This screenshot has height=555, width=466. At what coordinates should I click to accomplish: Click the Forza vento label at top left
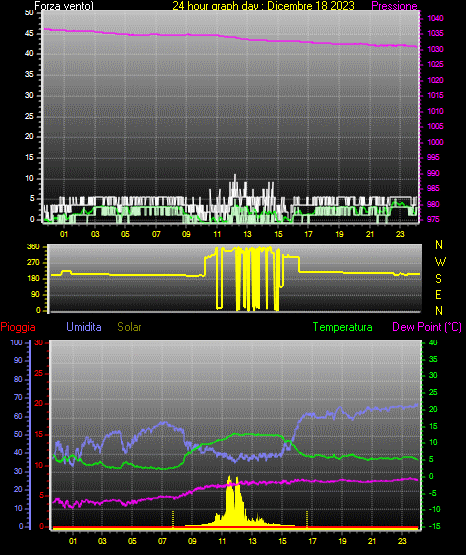coord(64,6)
